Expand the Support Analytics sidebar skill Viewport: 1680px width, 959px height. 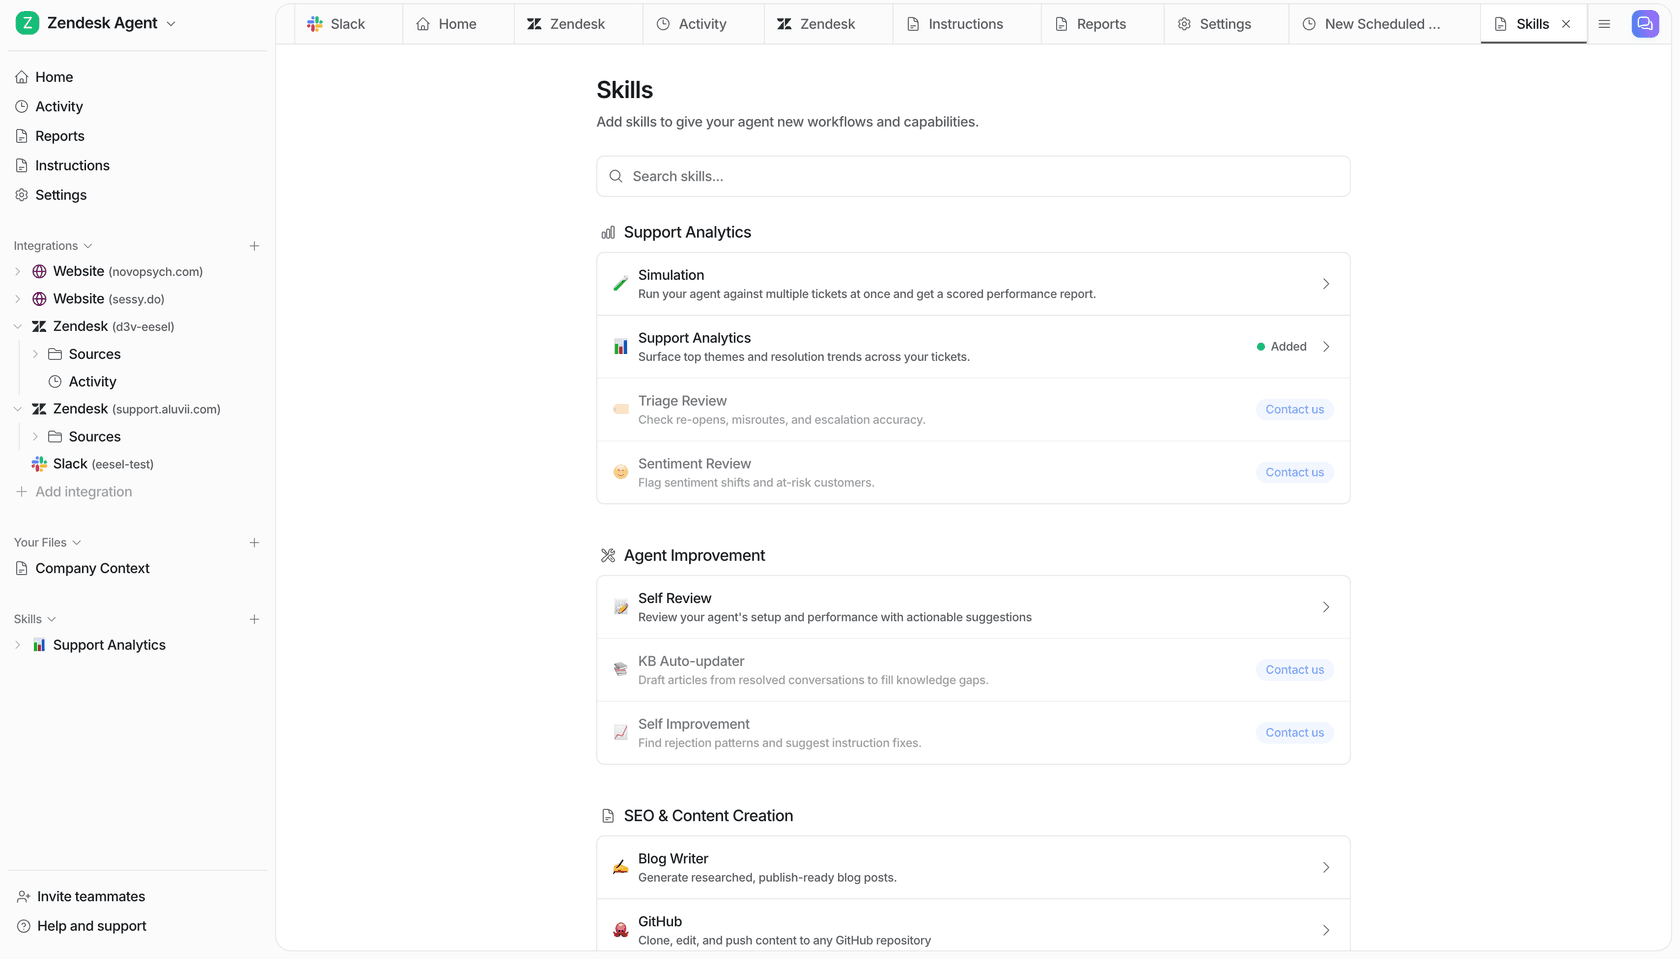17,645
